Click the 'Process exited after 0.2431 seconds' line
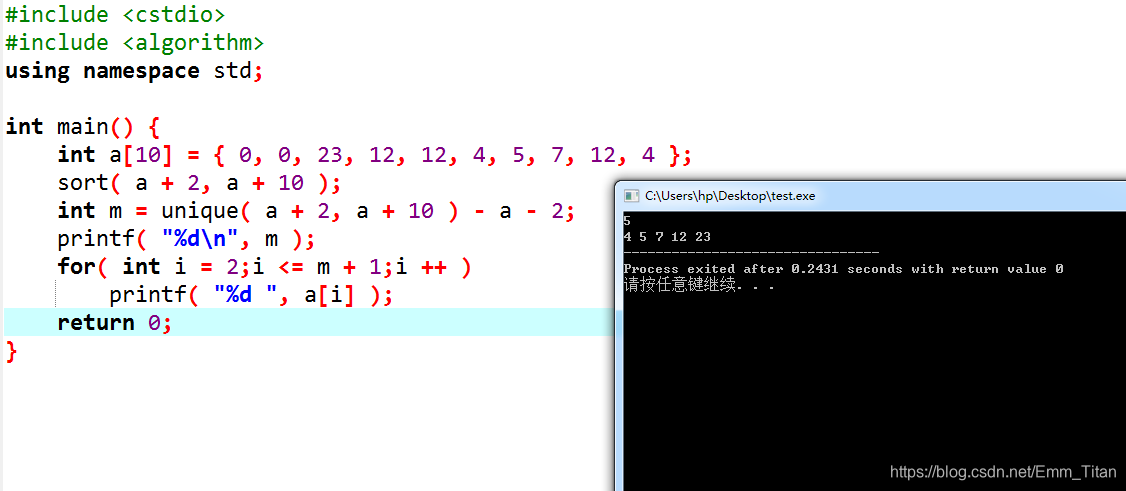1126x491 pixels. tap(843, 269)
